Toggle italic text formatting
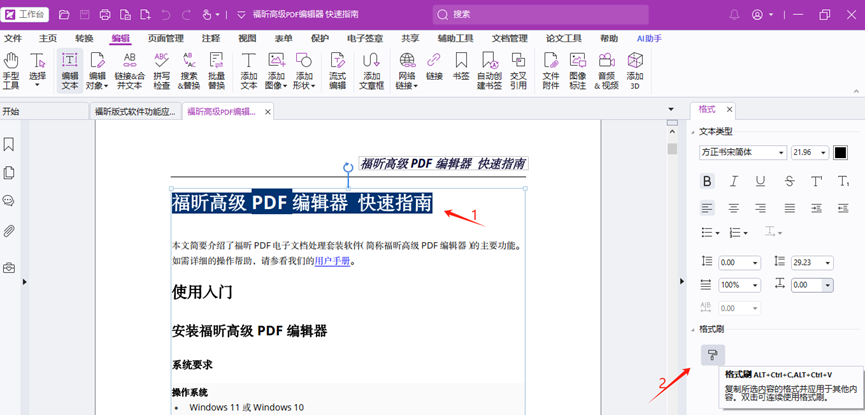Viewport: 865px width, 415px height. pyautogui.click(x=734, y=181)
